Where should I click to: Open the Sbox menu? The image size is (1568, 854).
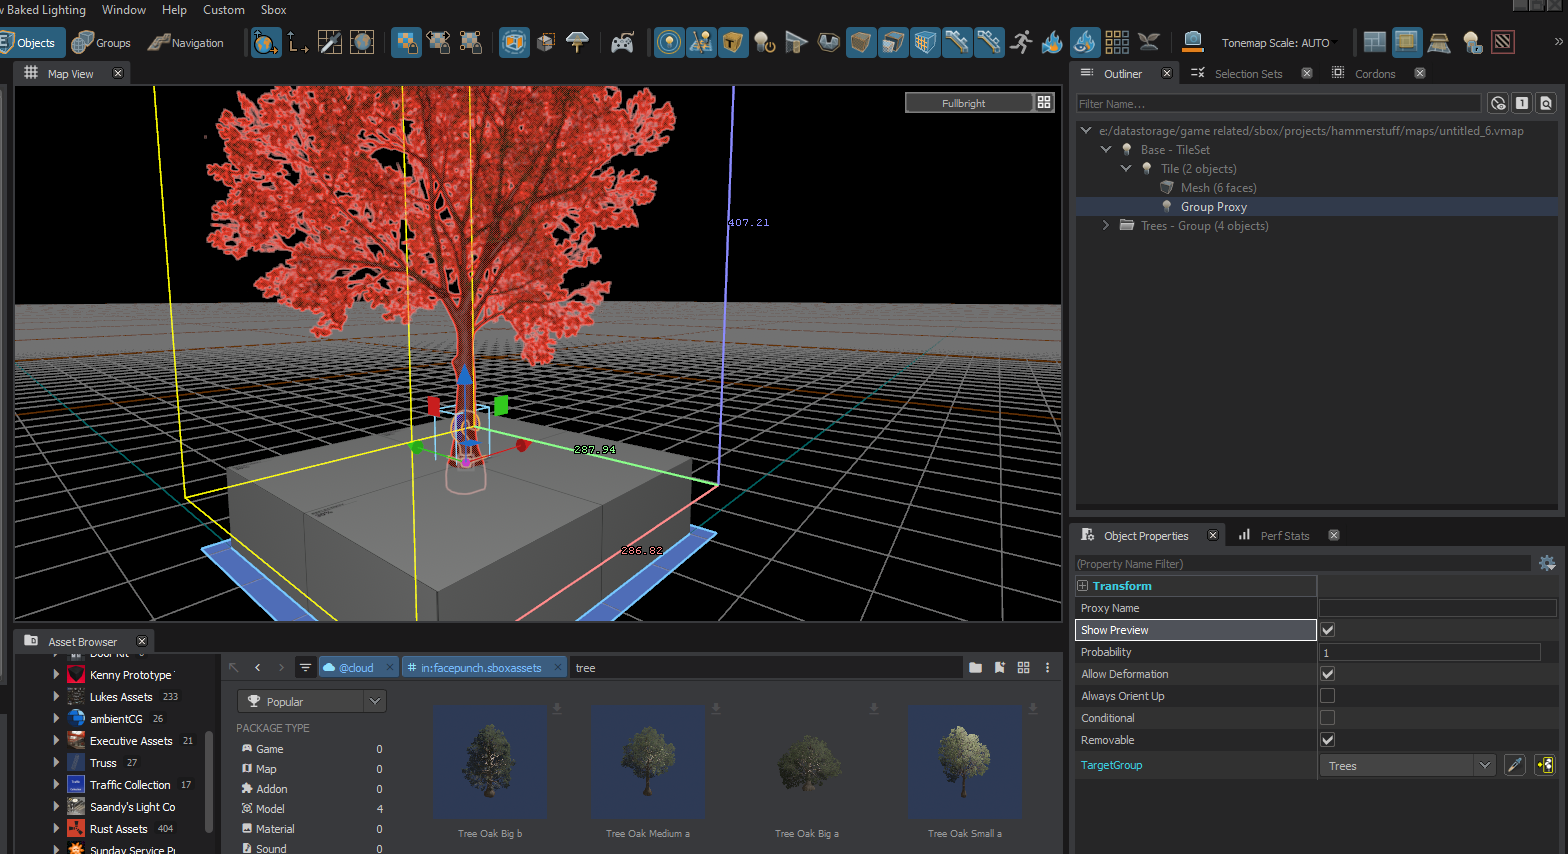click(x=273, y=10)
